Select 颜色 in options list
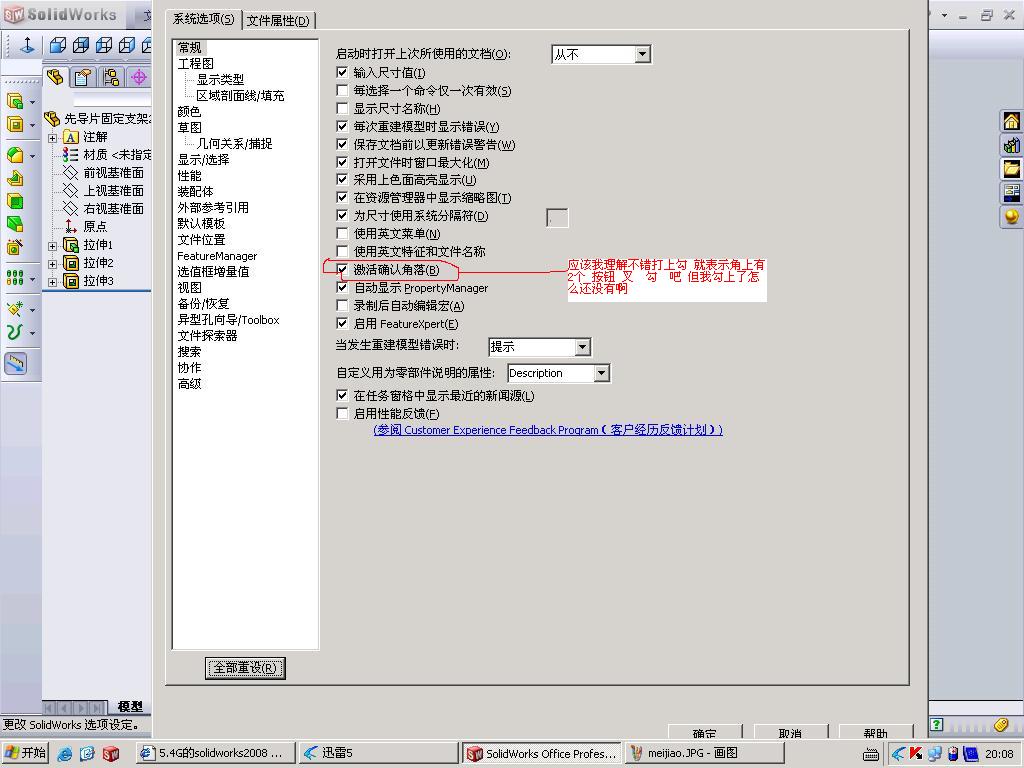Screen dimensions: 1024x768 (189, 112)
